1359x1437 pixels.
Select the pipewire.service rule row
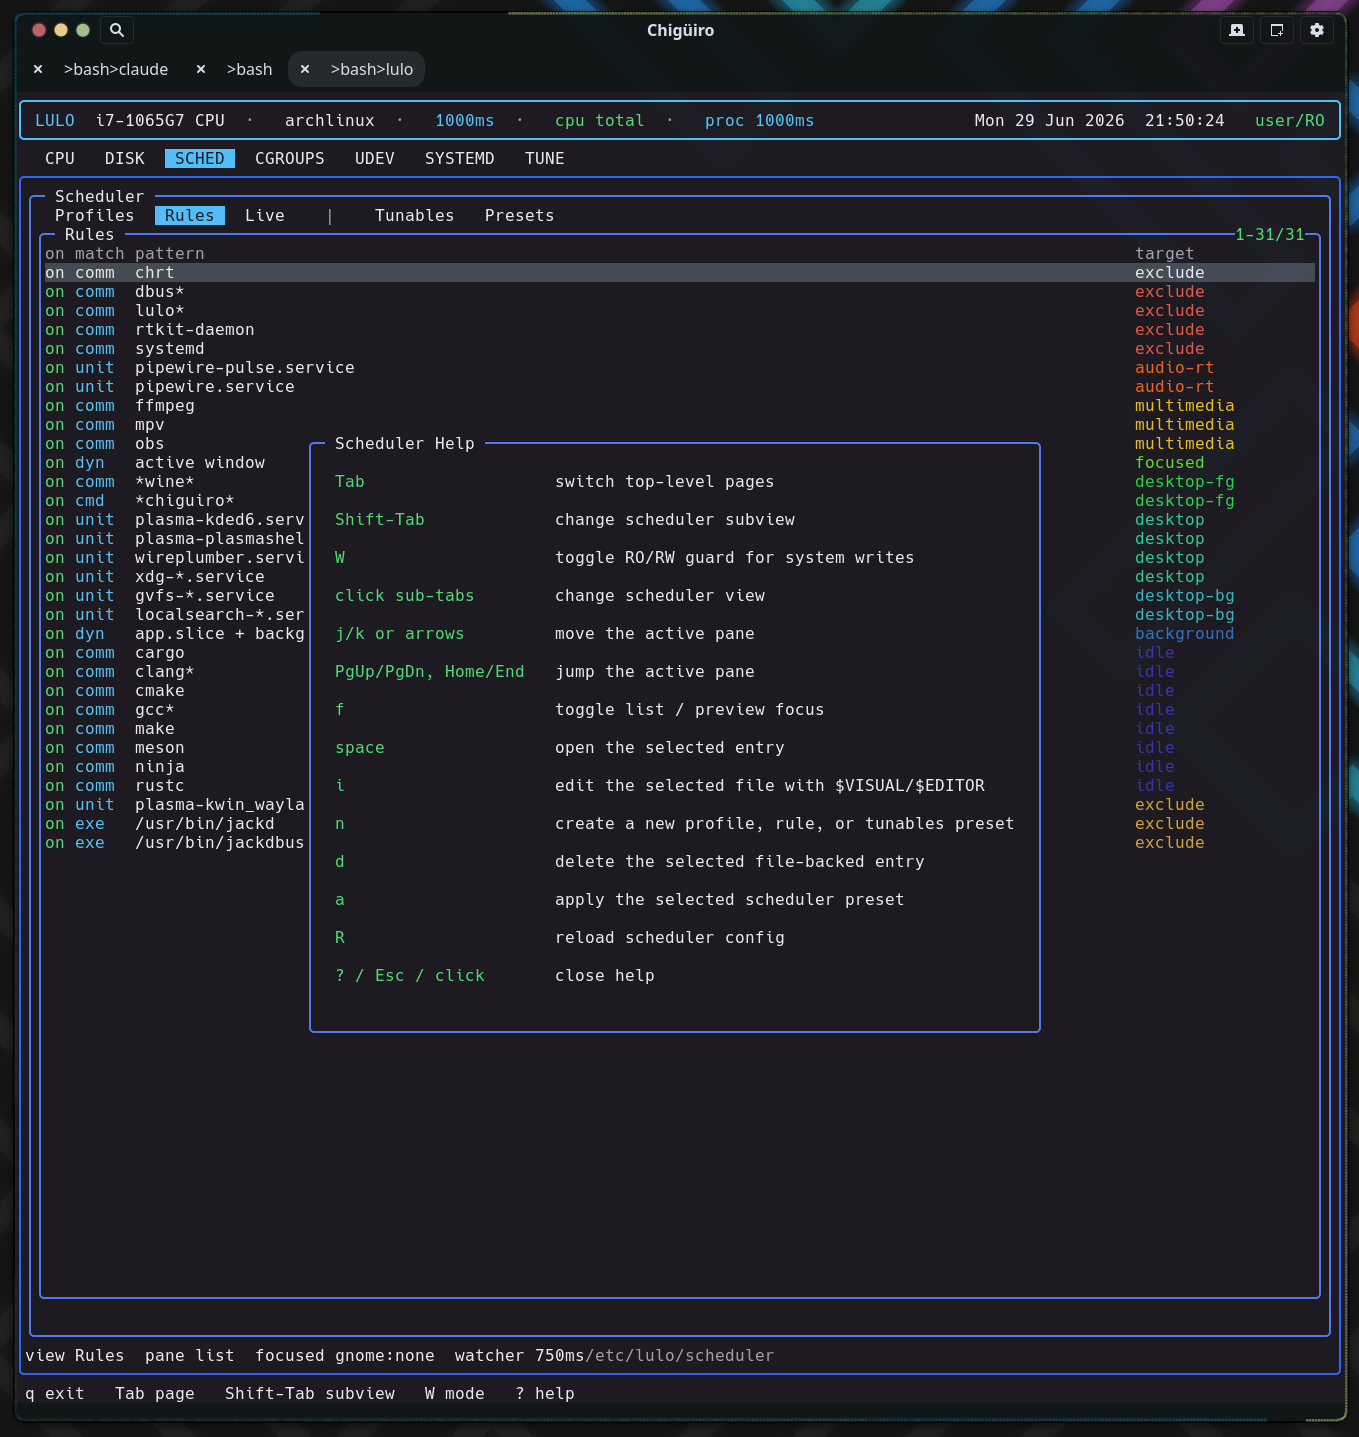[680, 386]
